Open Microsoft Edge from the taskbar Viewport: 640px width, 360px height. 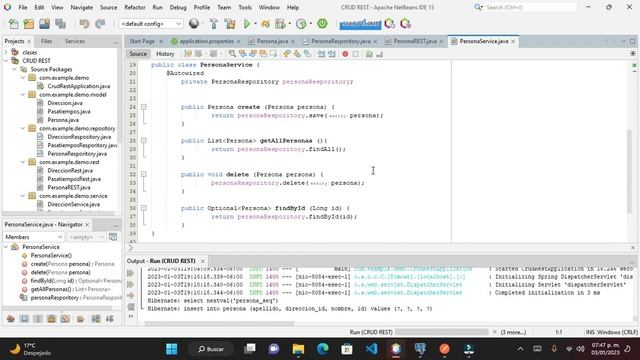click(322, 349)
